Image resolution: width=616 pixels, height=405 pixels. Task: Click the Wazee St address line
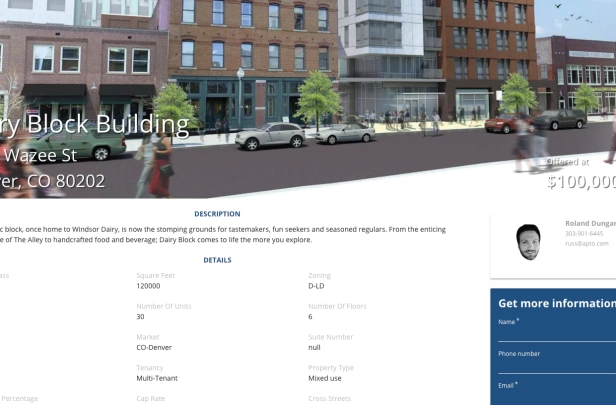40,155
